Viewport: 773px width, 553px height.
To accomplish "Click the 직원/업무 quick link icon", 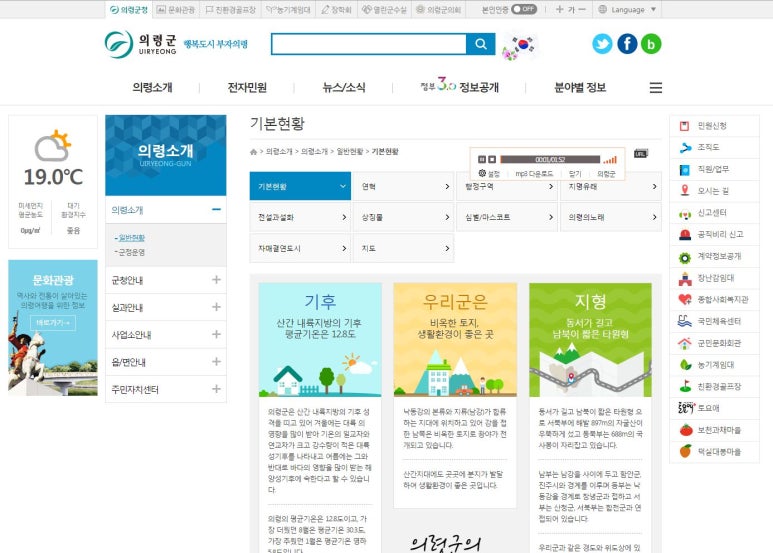I will click(x=684, y=170).
